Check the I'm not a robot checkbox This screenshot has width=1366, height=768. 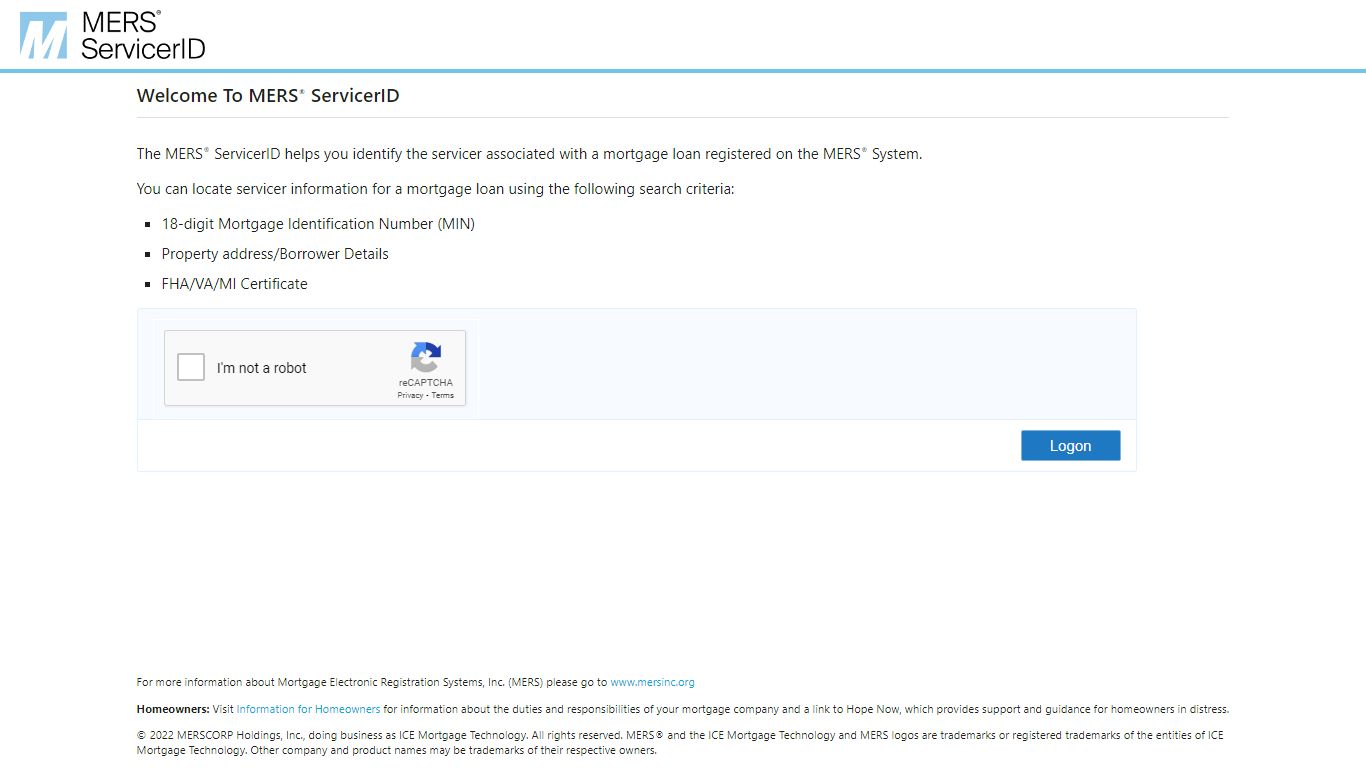click(x=191, y=367)
